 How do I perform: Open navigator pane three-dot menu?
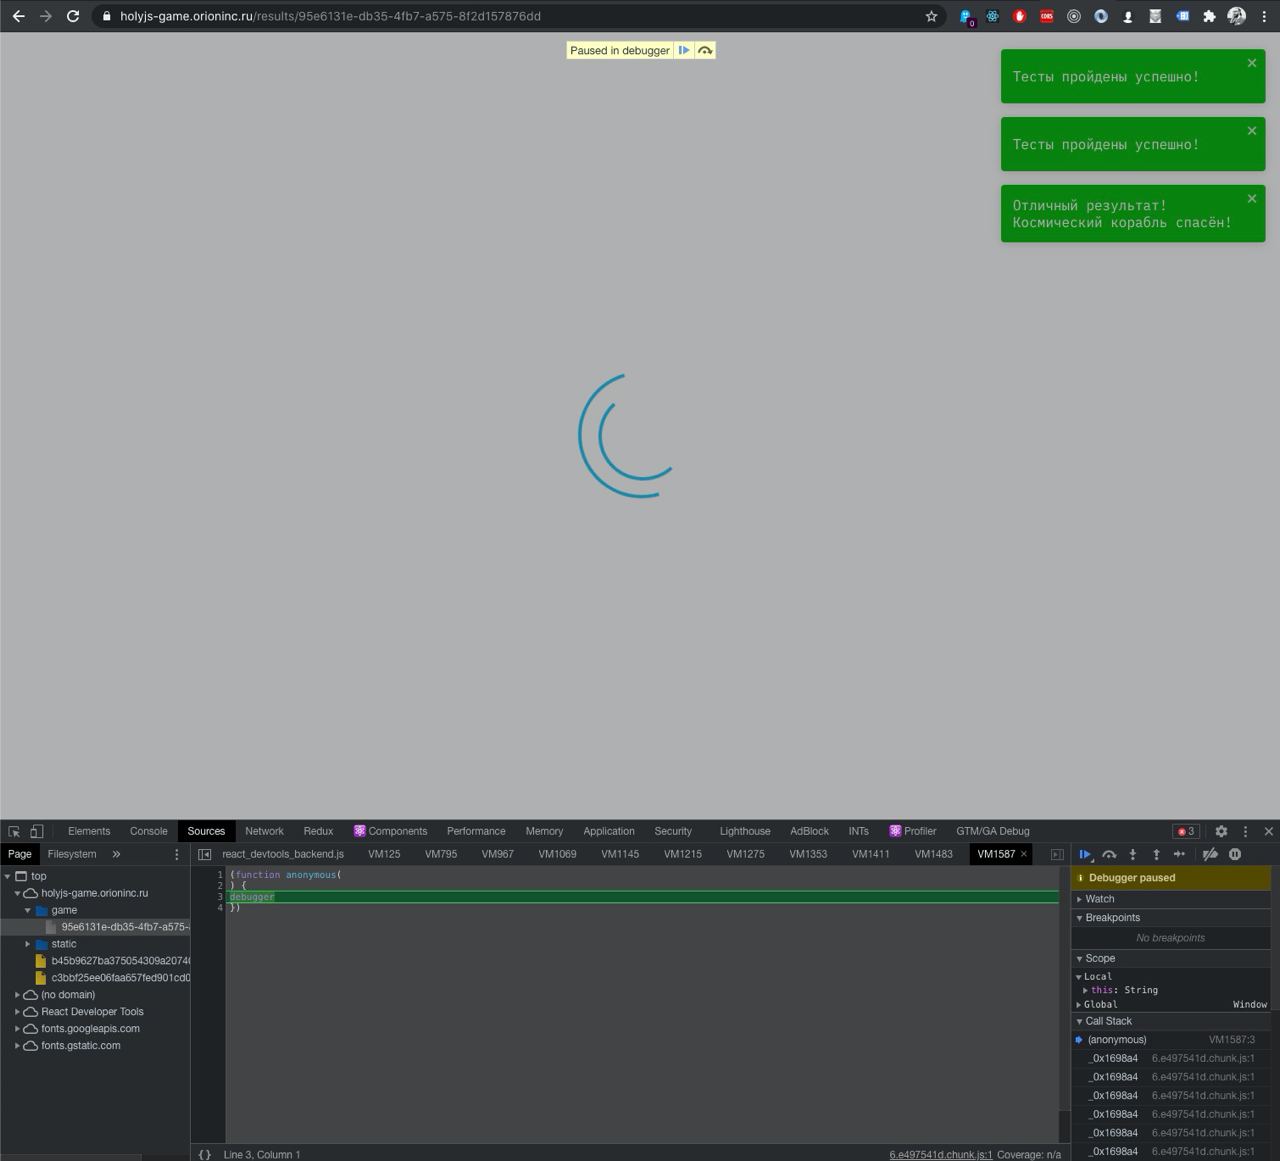click(x=177, y=854)
